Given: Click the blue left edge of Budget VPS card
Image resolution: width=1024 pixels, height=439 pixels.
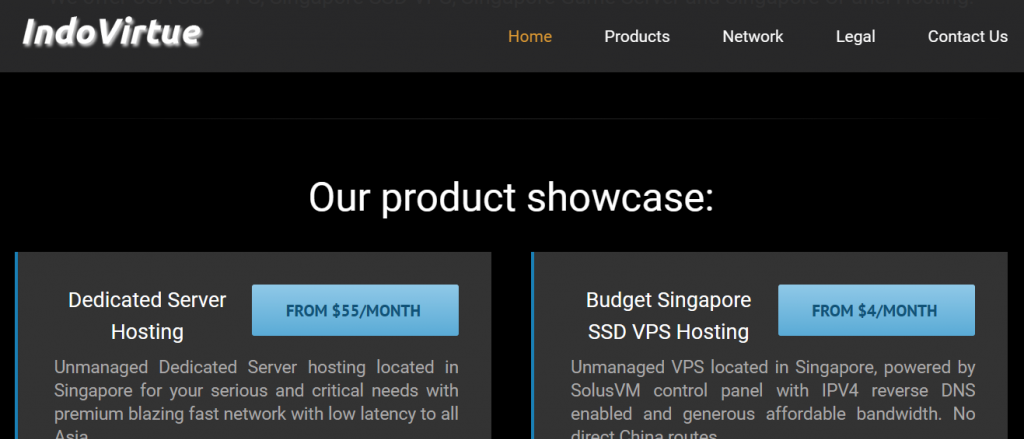Looking at the screenshot, I should coord(533,345).
